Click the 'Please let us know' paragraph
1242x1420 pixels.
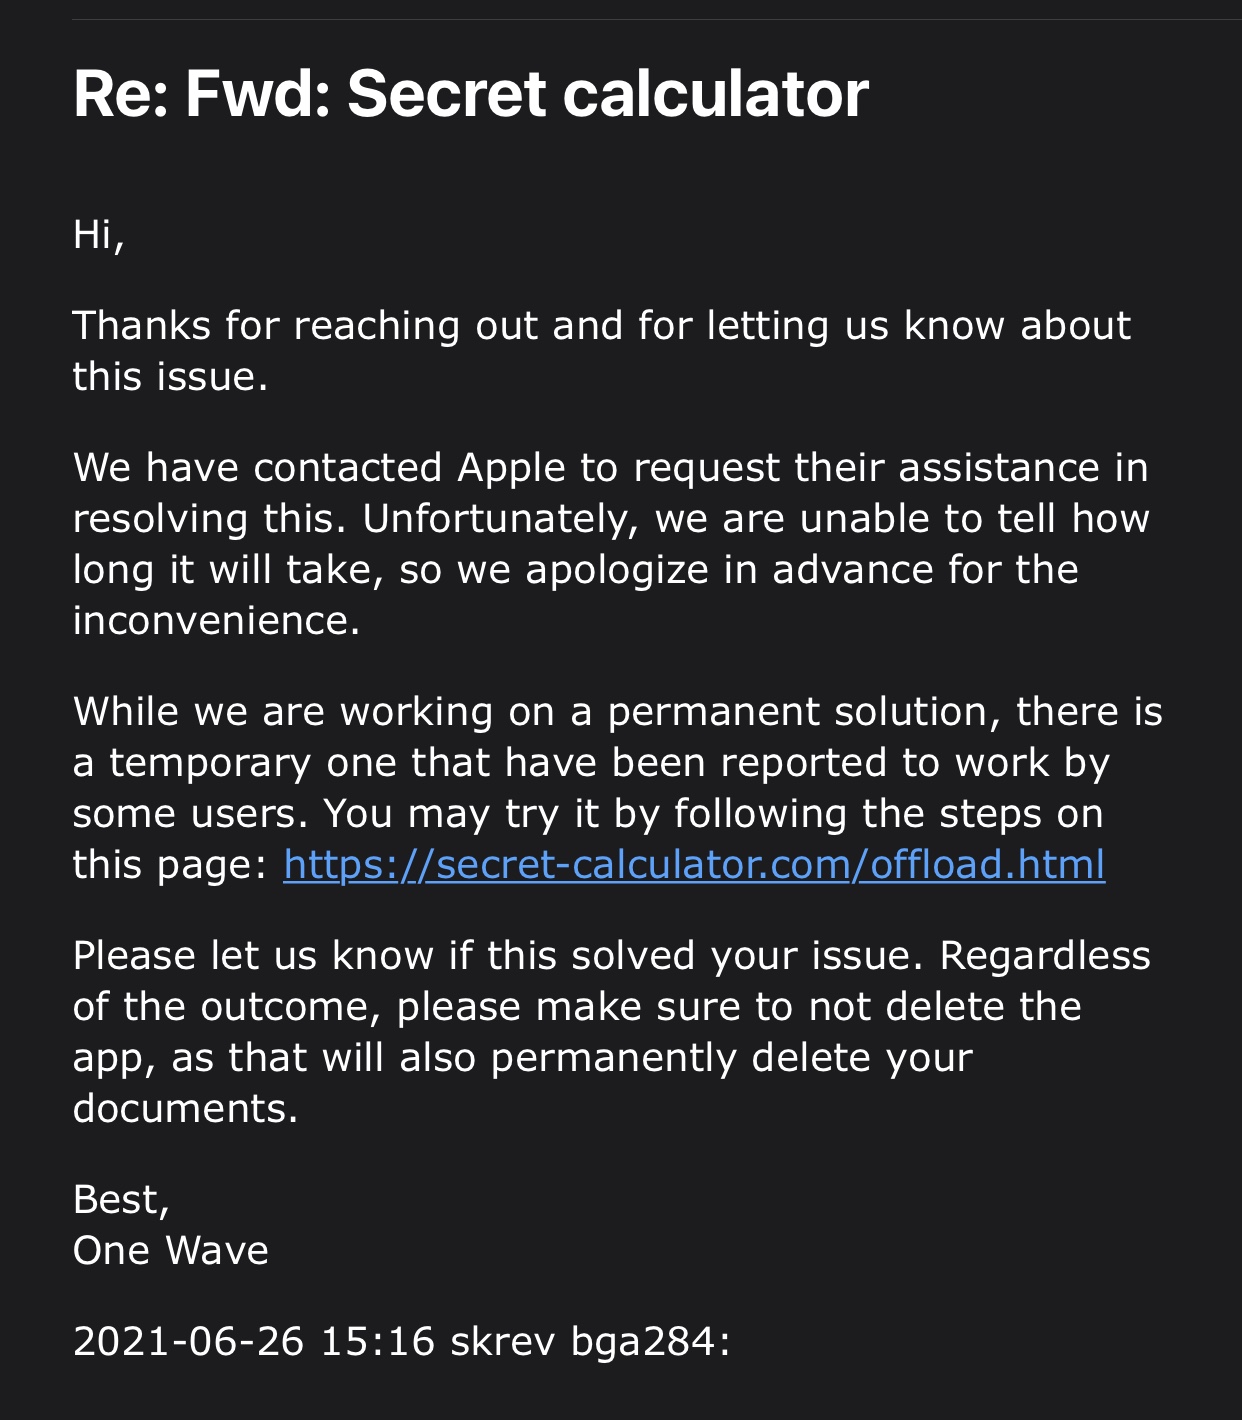[x=612, y=1032]
